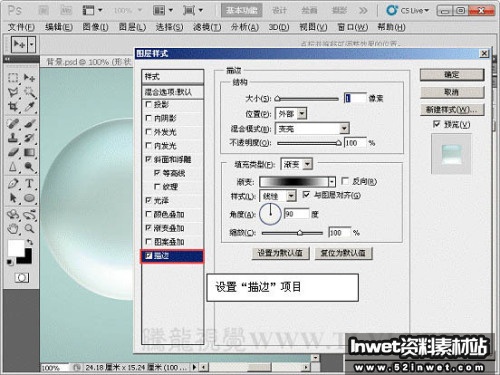Uncheck the 光泽 satin style
Image resolution: width=500 pixels, height=375 pixels.
[149, 200]
